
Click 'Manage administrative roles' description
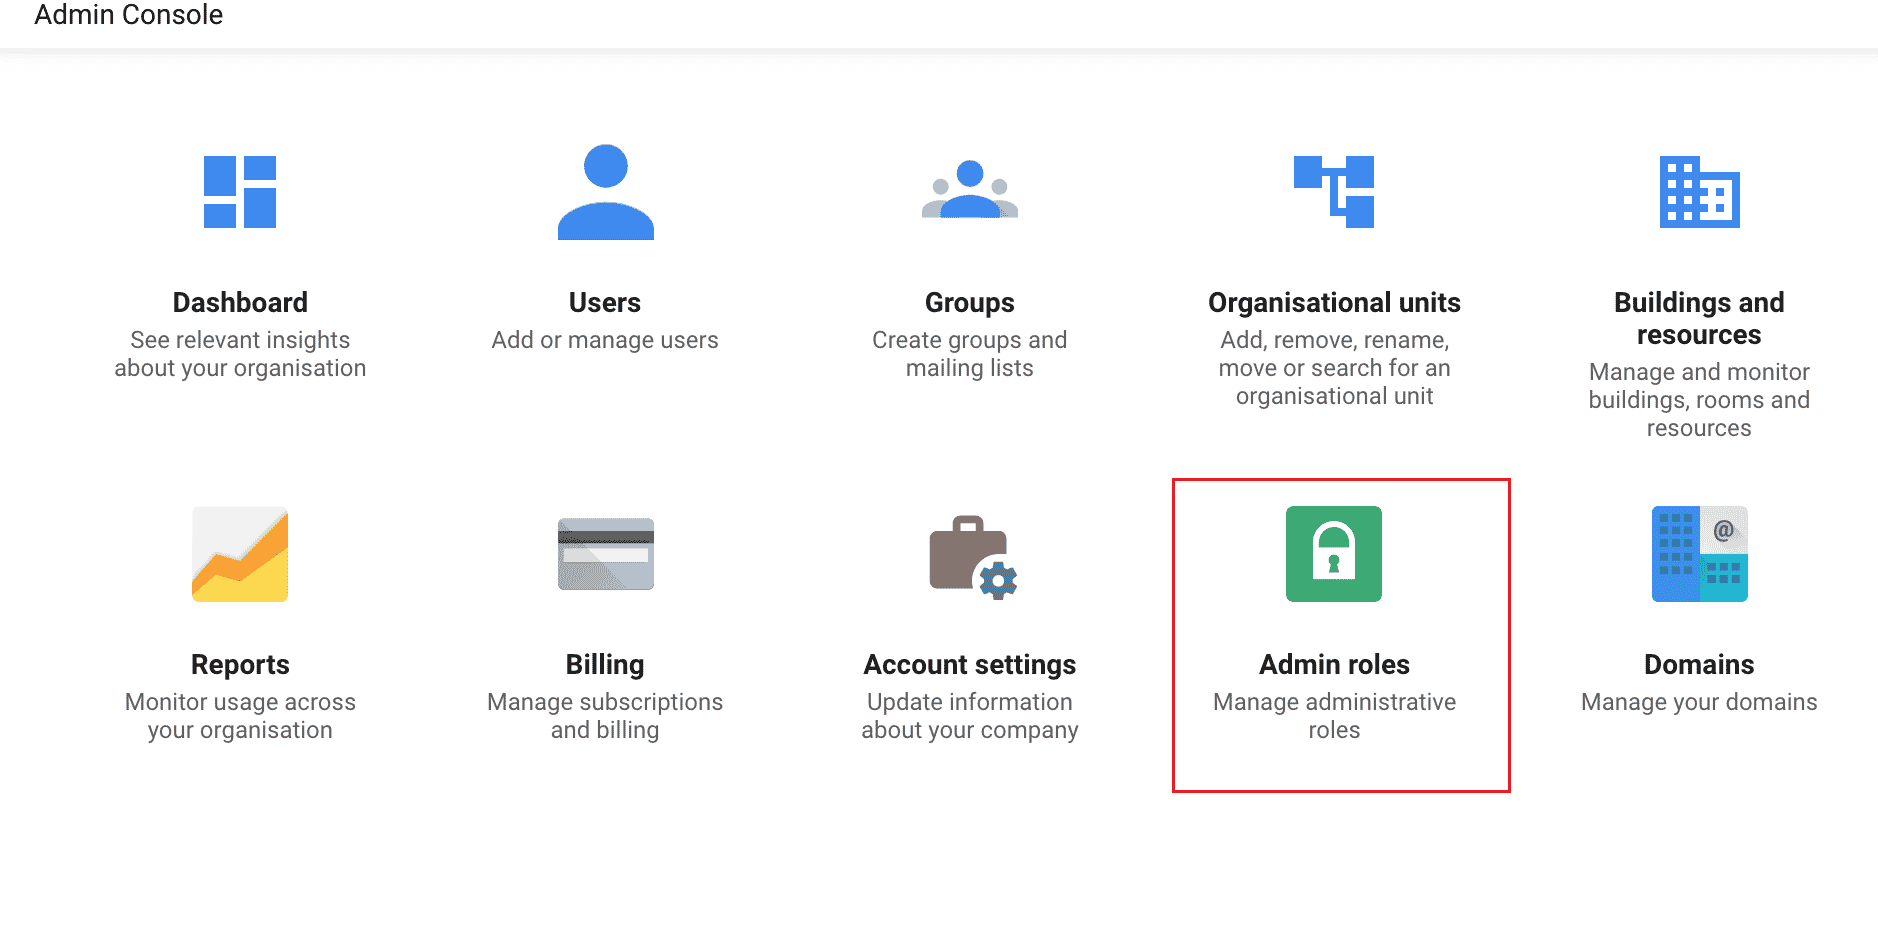(x=1334, y=716)
